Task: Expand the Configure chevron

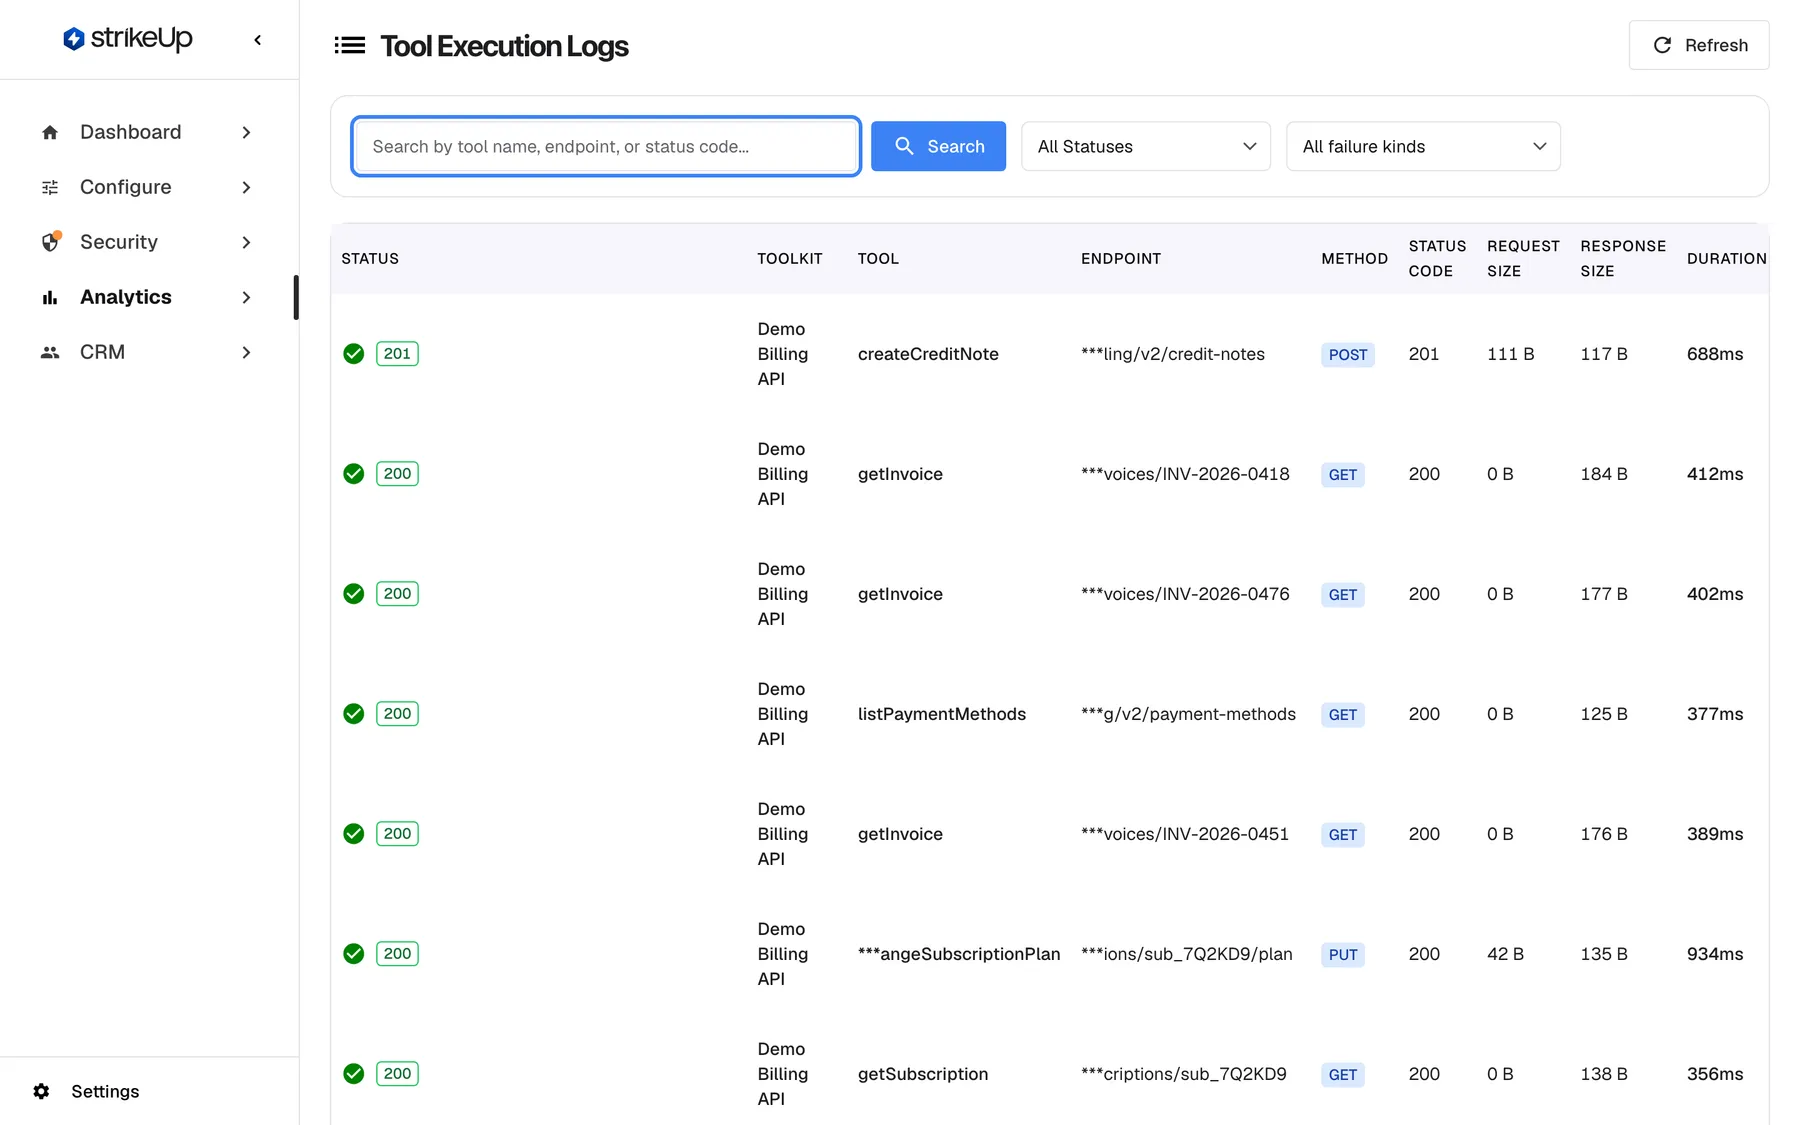Action: click(246, 187)
